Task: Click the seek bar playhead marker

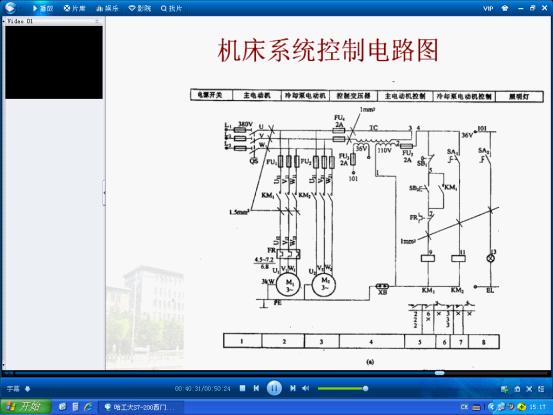Action: [439, 373]
